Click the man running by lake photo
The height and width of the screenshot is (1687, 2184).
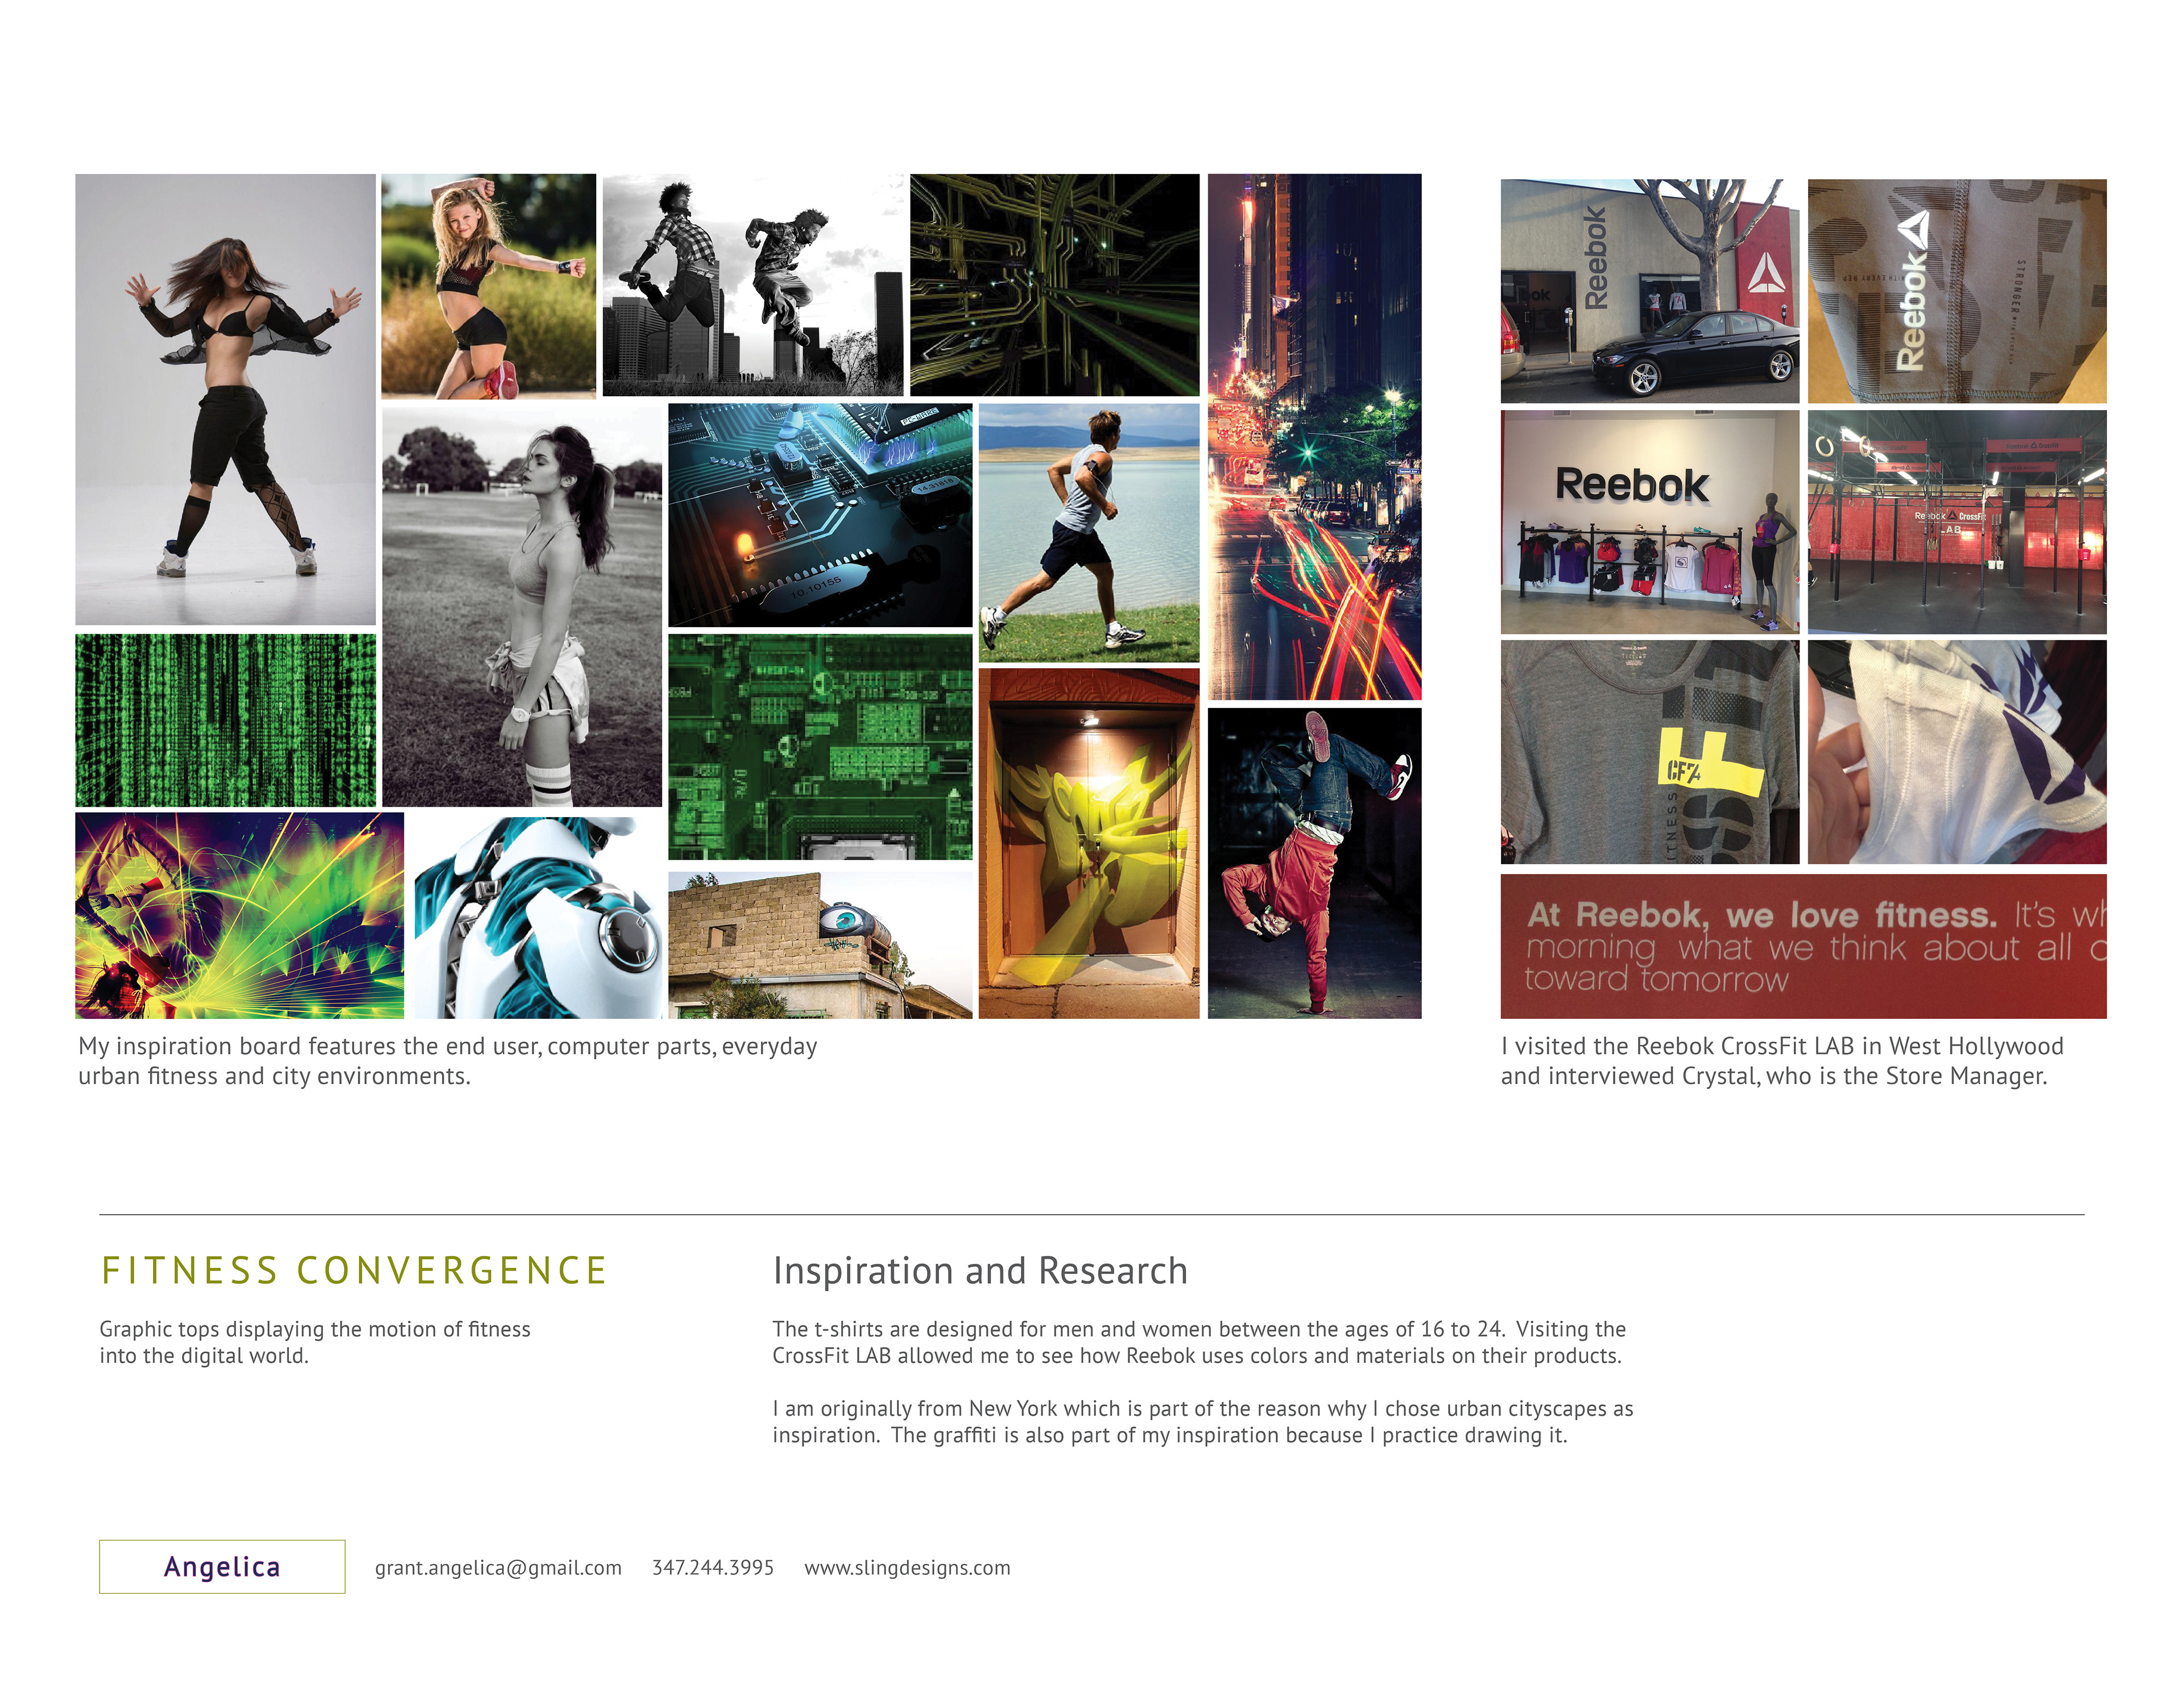click(1088, 533)
